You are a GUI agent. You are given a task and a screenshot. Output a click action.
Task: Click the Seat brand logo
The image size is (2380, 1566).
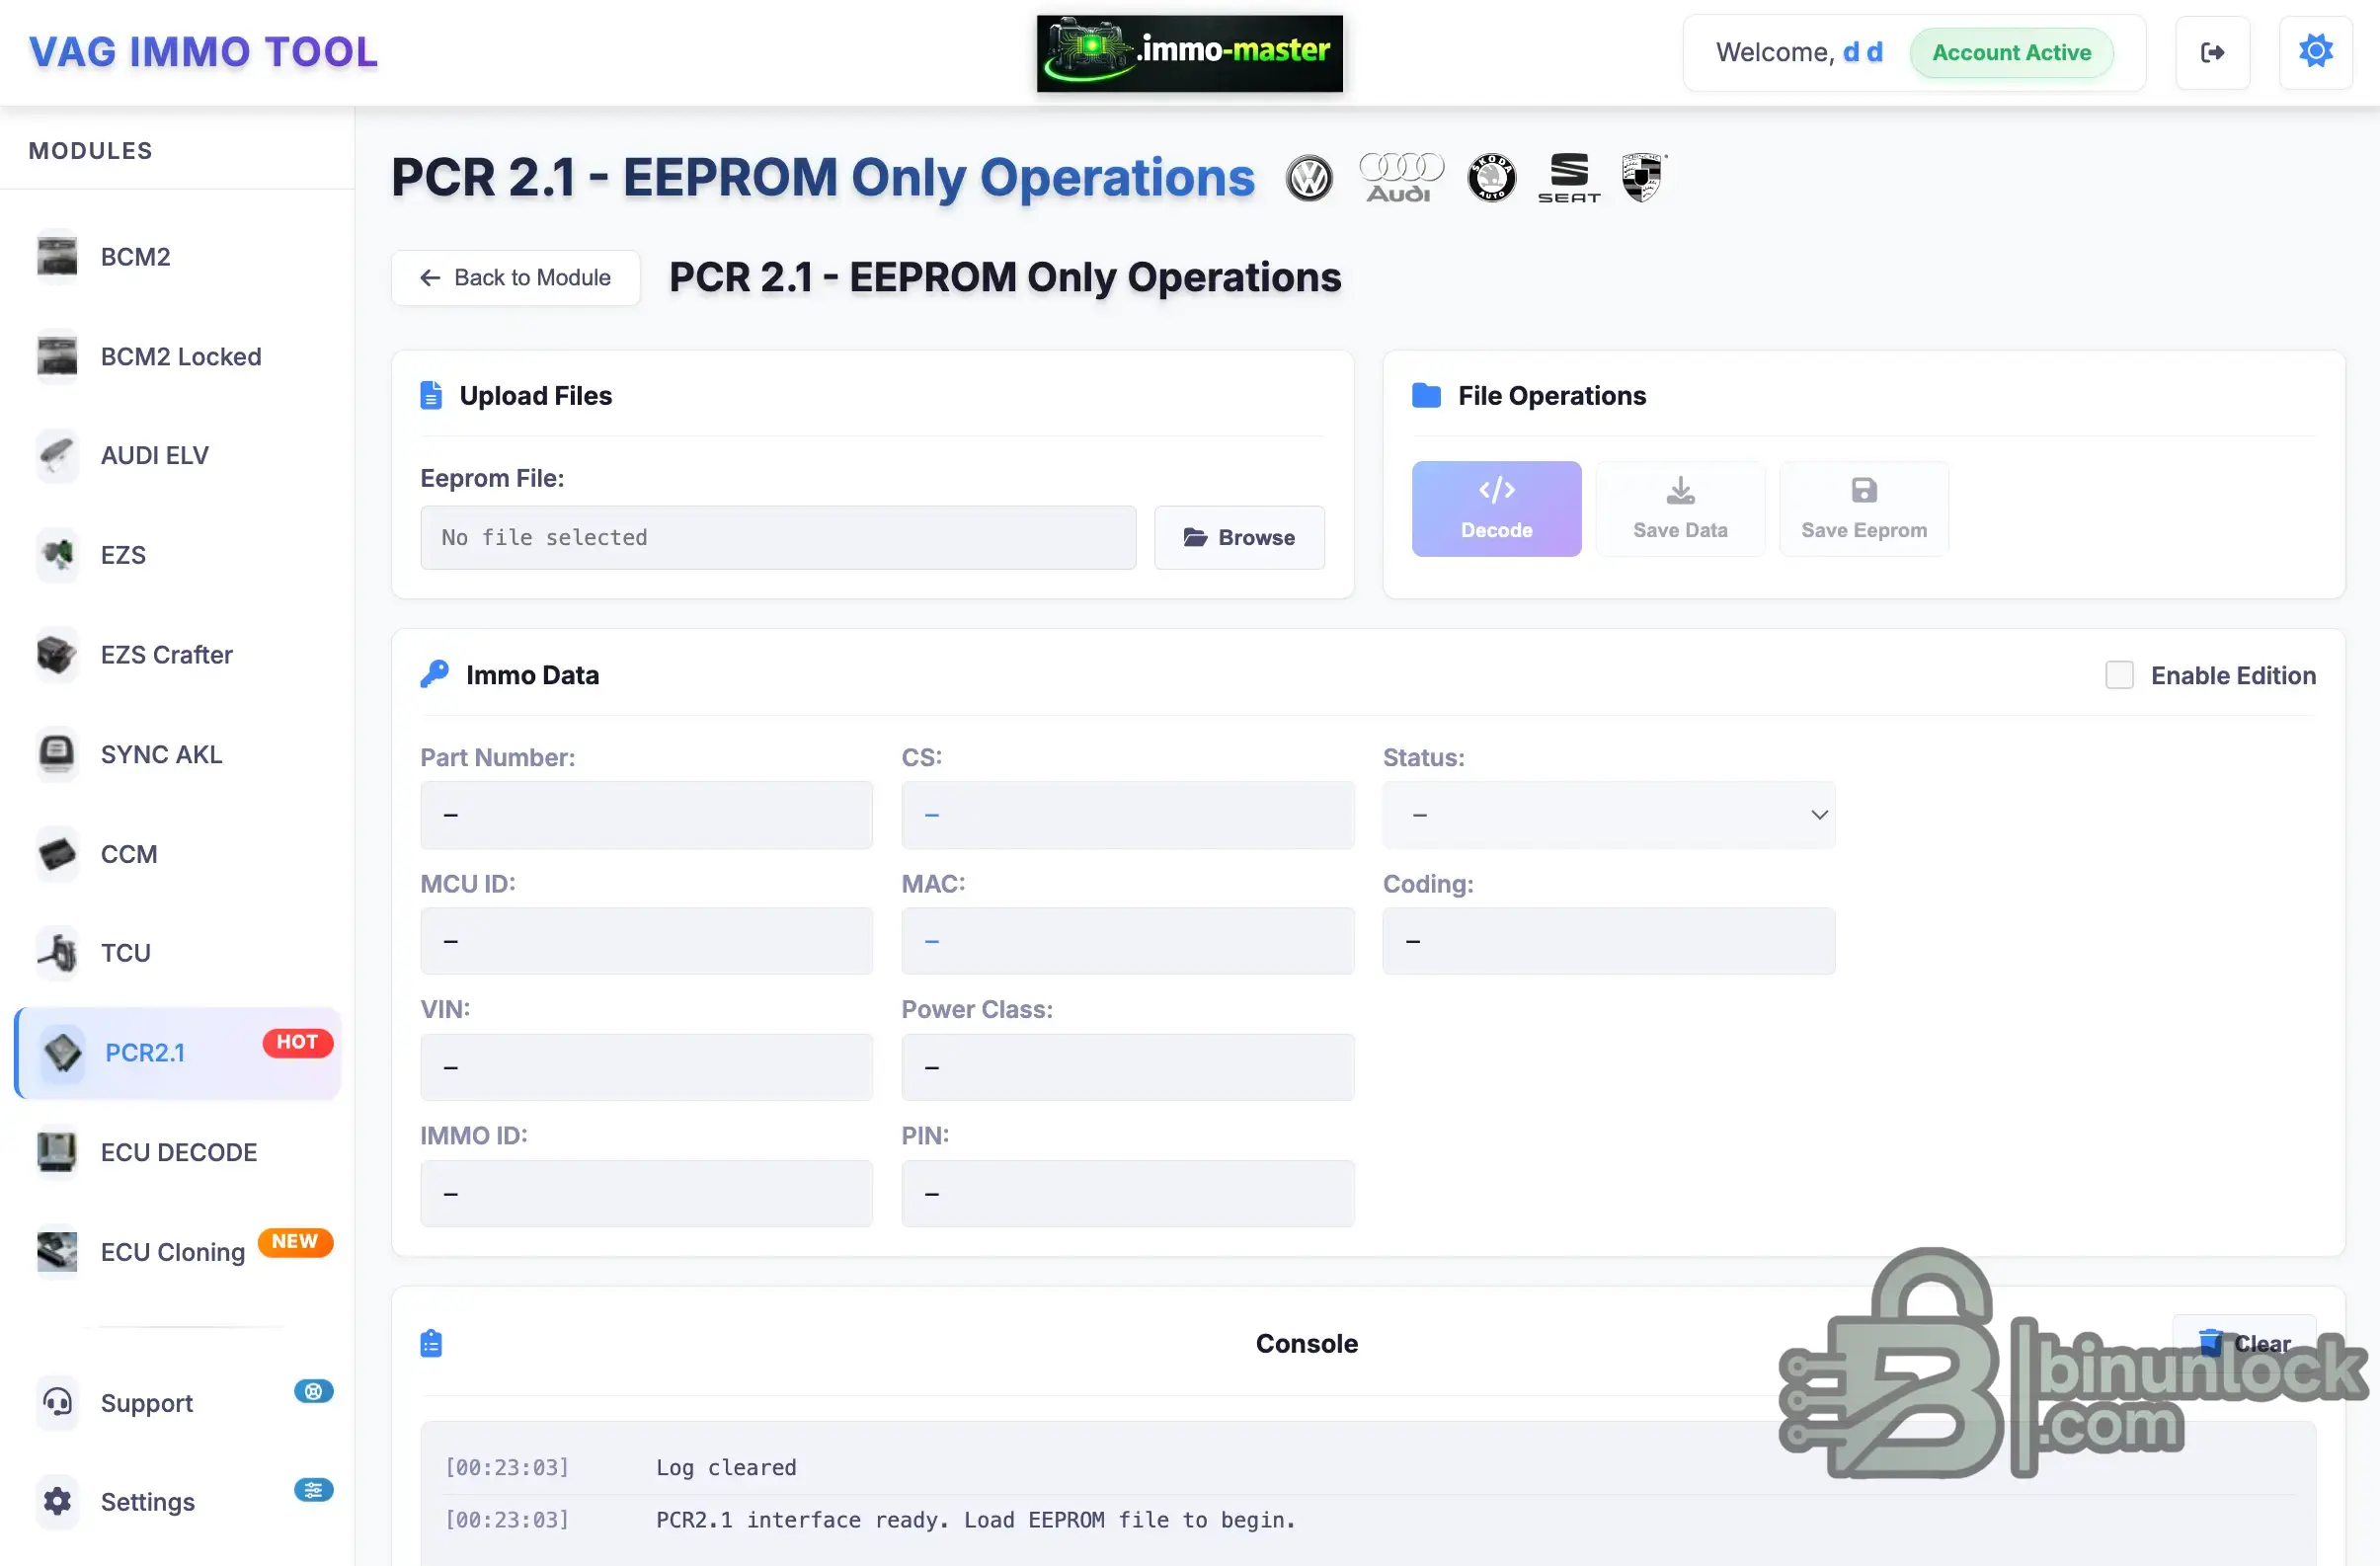tap(1568, 177)
